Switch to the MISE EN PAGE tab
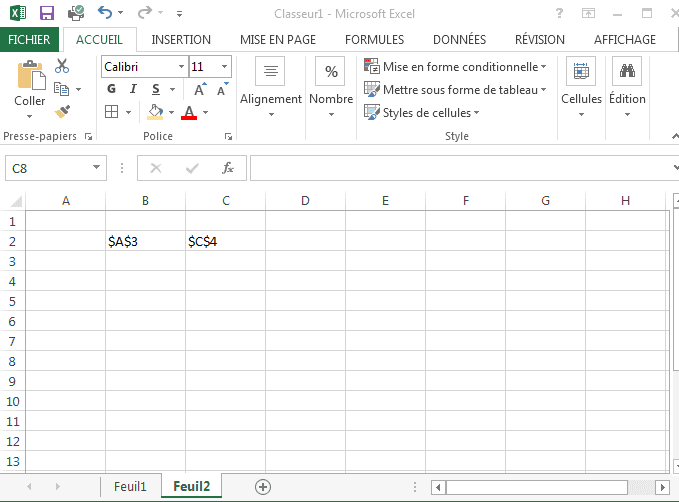 [x=278, y=39]
